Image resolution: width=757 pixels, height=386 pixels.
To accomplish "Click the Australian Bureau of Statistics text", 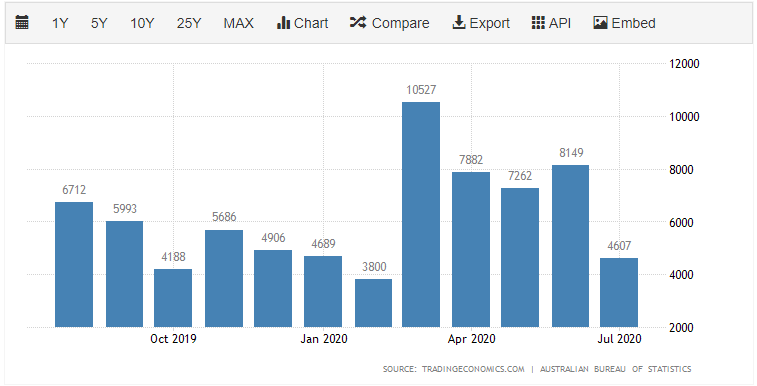I will [x=616, y=369].
